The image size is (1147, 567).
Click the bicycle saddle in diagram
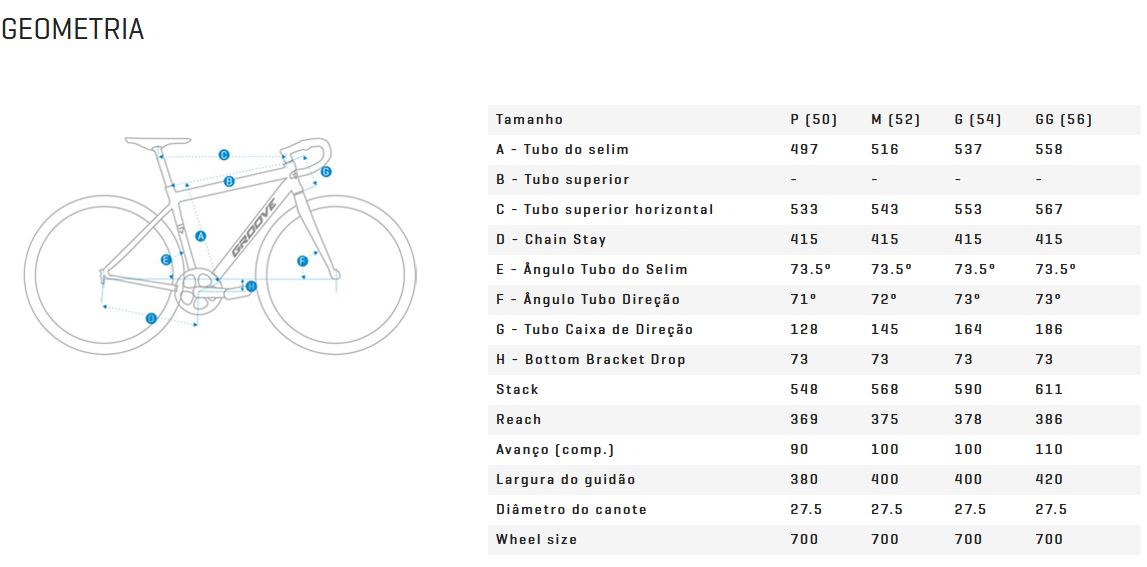pyautogui.click(x=157, y=141)
